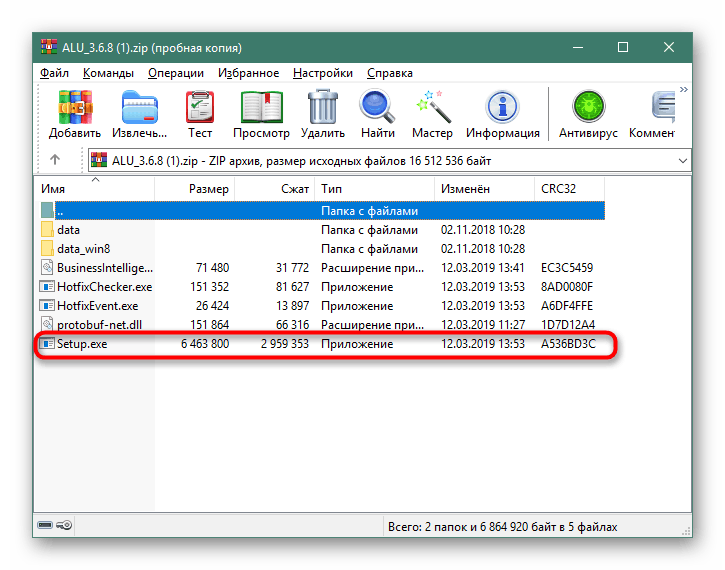The height and width of the screenshot is (570, 725).
Task: Select the data folder icon
Action: pos(47,229)
